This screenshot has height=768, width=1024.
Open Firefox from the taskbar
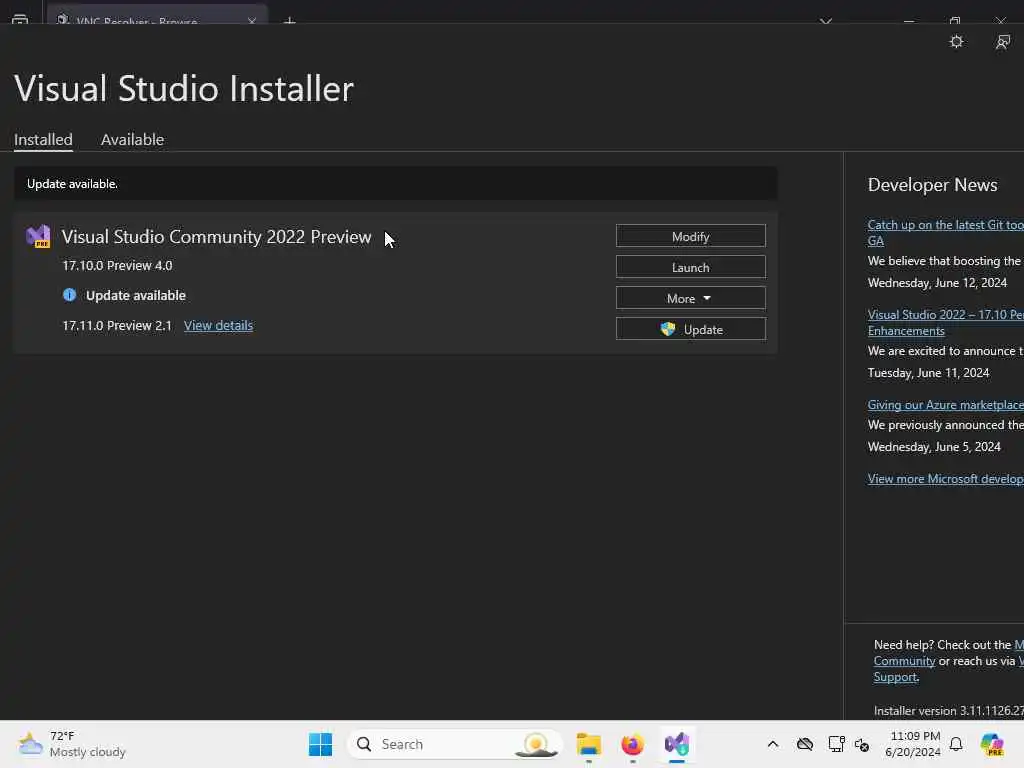click(632, 744)
